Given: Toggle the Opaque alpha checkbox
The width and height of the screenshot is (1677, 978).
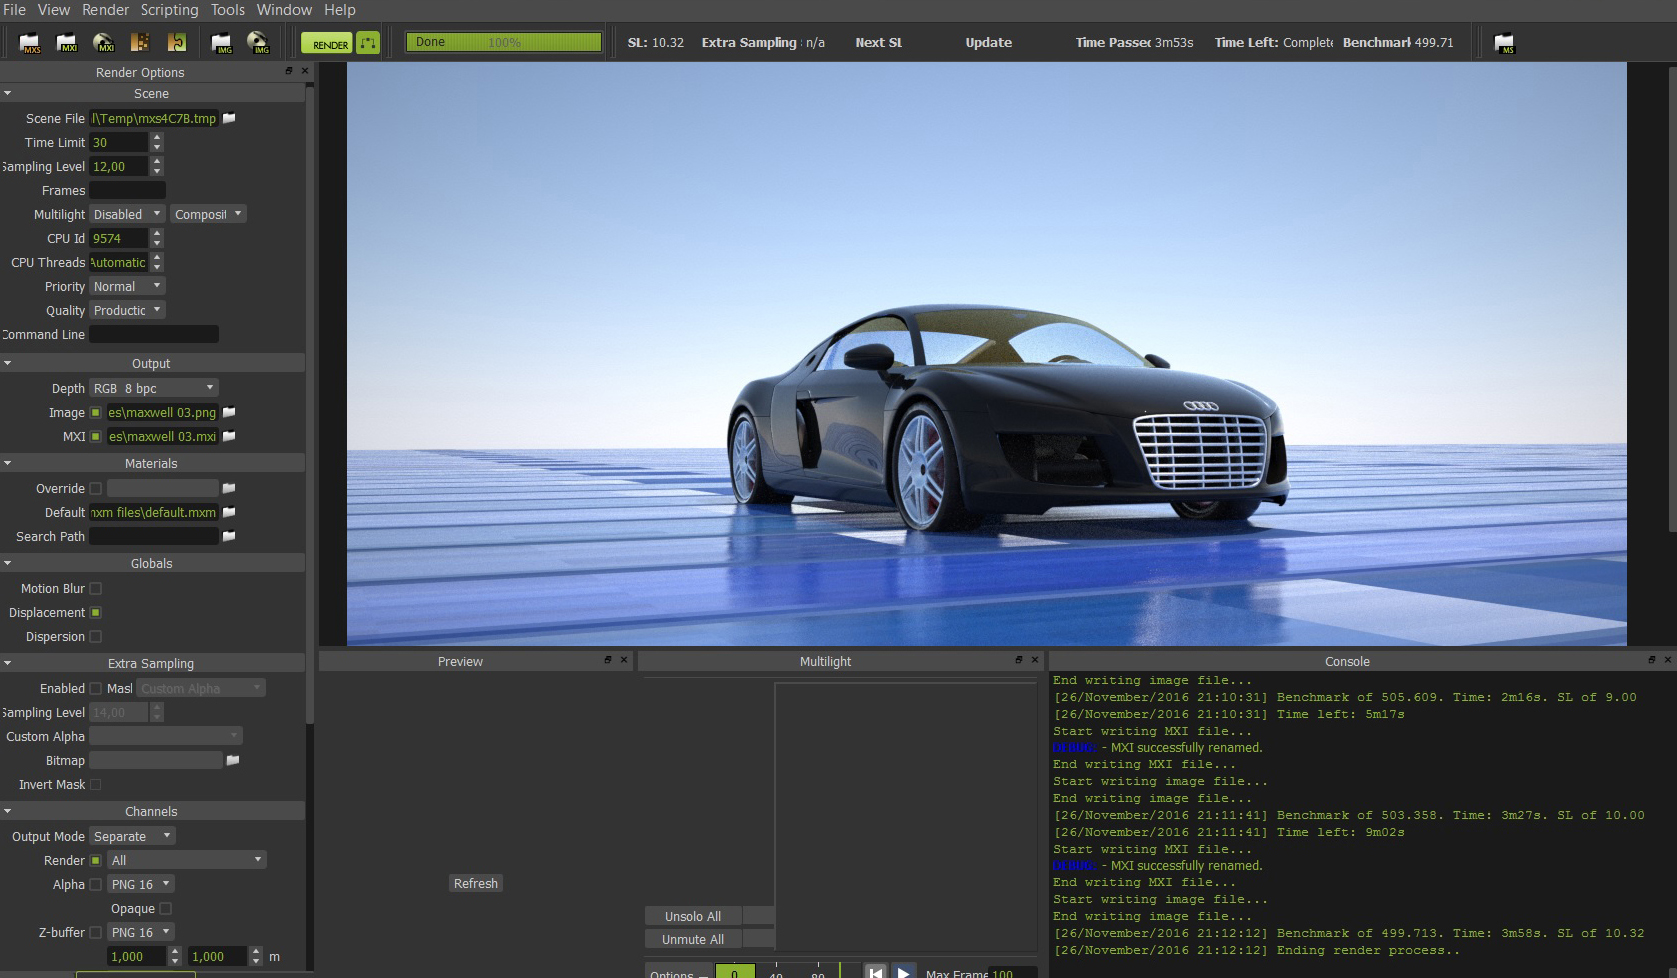Looking at the screenshot, I should [x=166, y=908].
